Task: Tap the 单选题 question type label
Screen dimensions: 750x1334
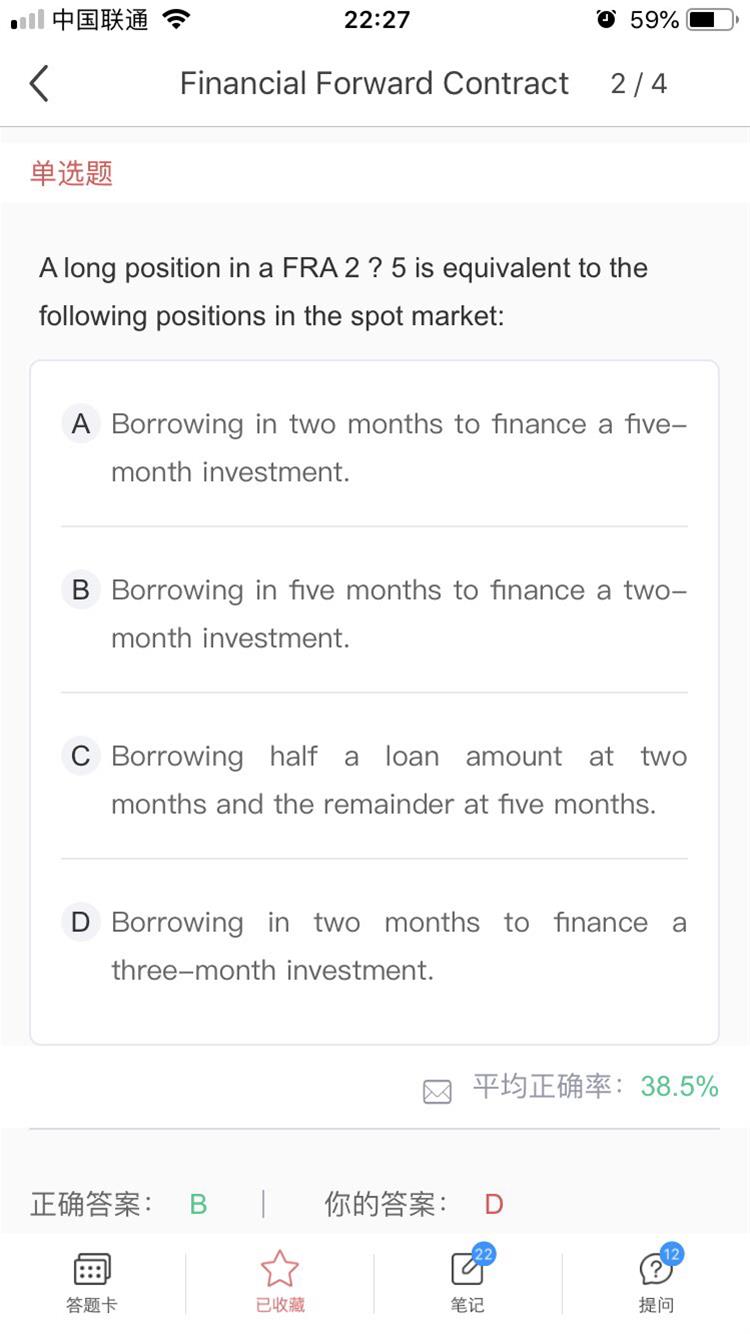Action: tap(71, 173)
